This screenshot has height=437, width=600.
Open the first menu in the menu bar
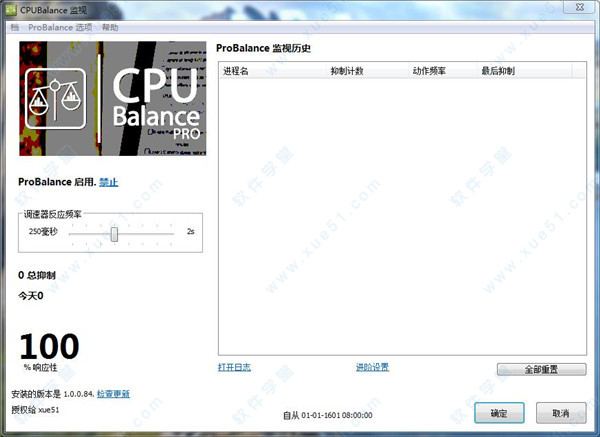click(15, 27)
